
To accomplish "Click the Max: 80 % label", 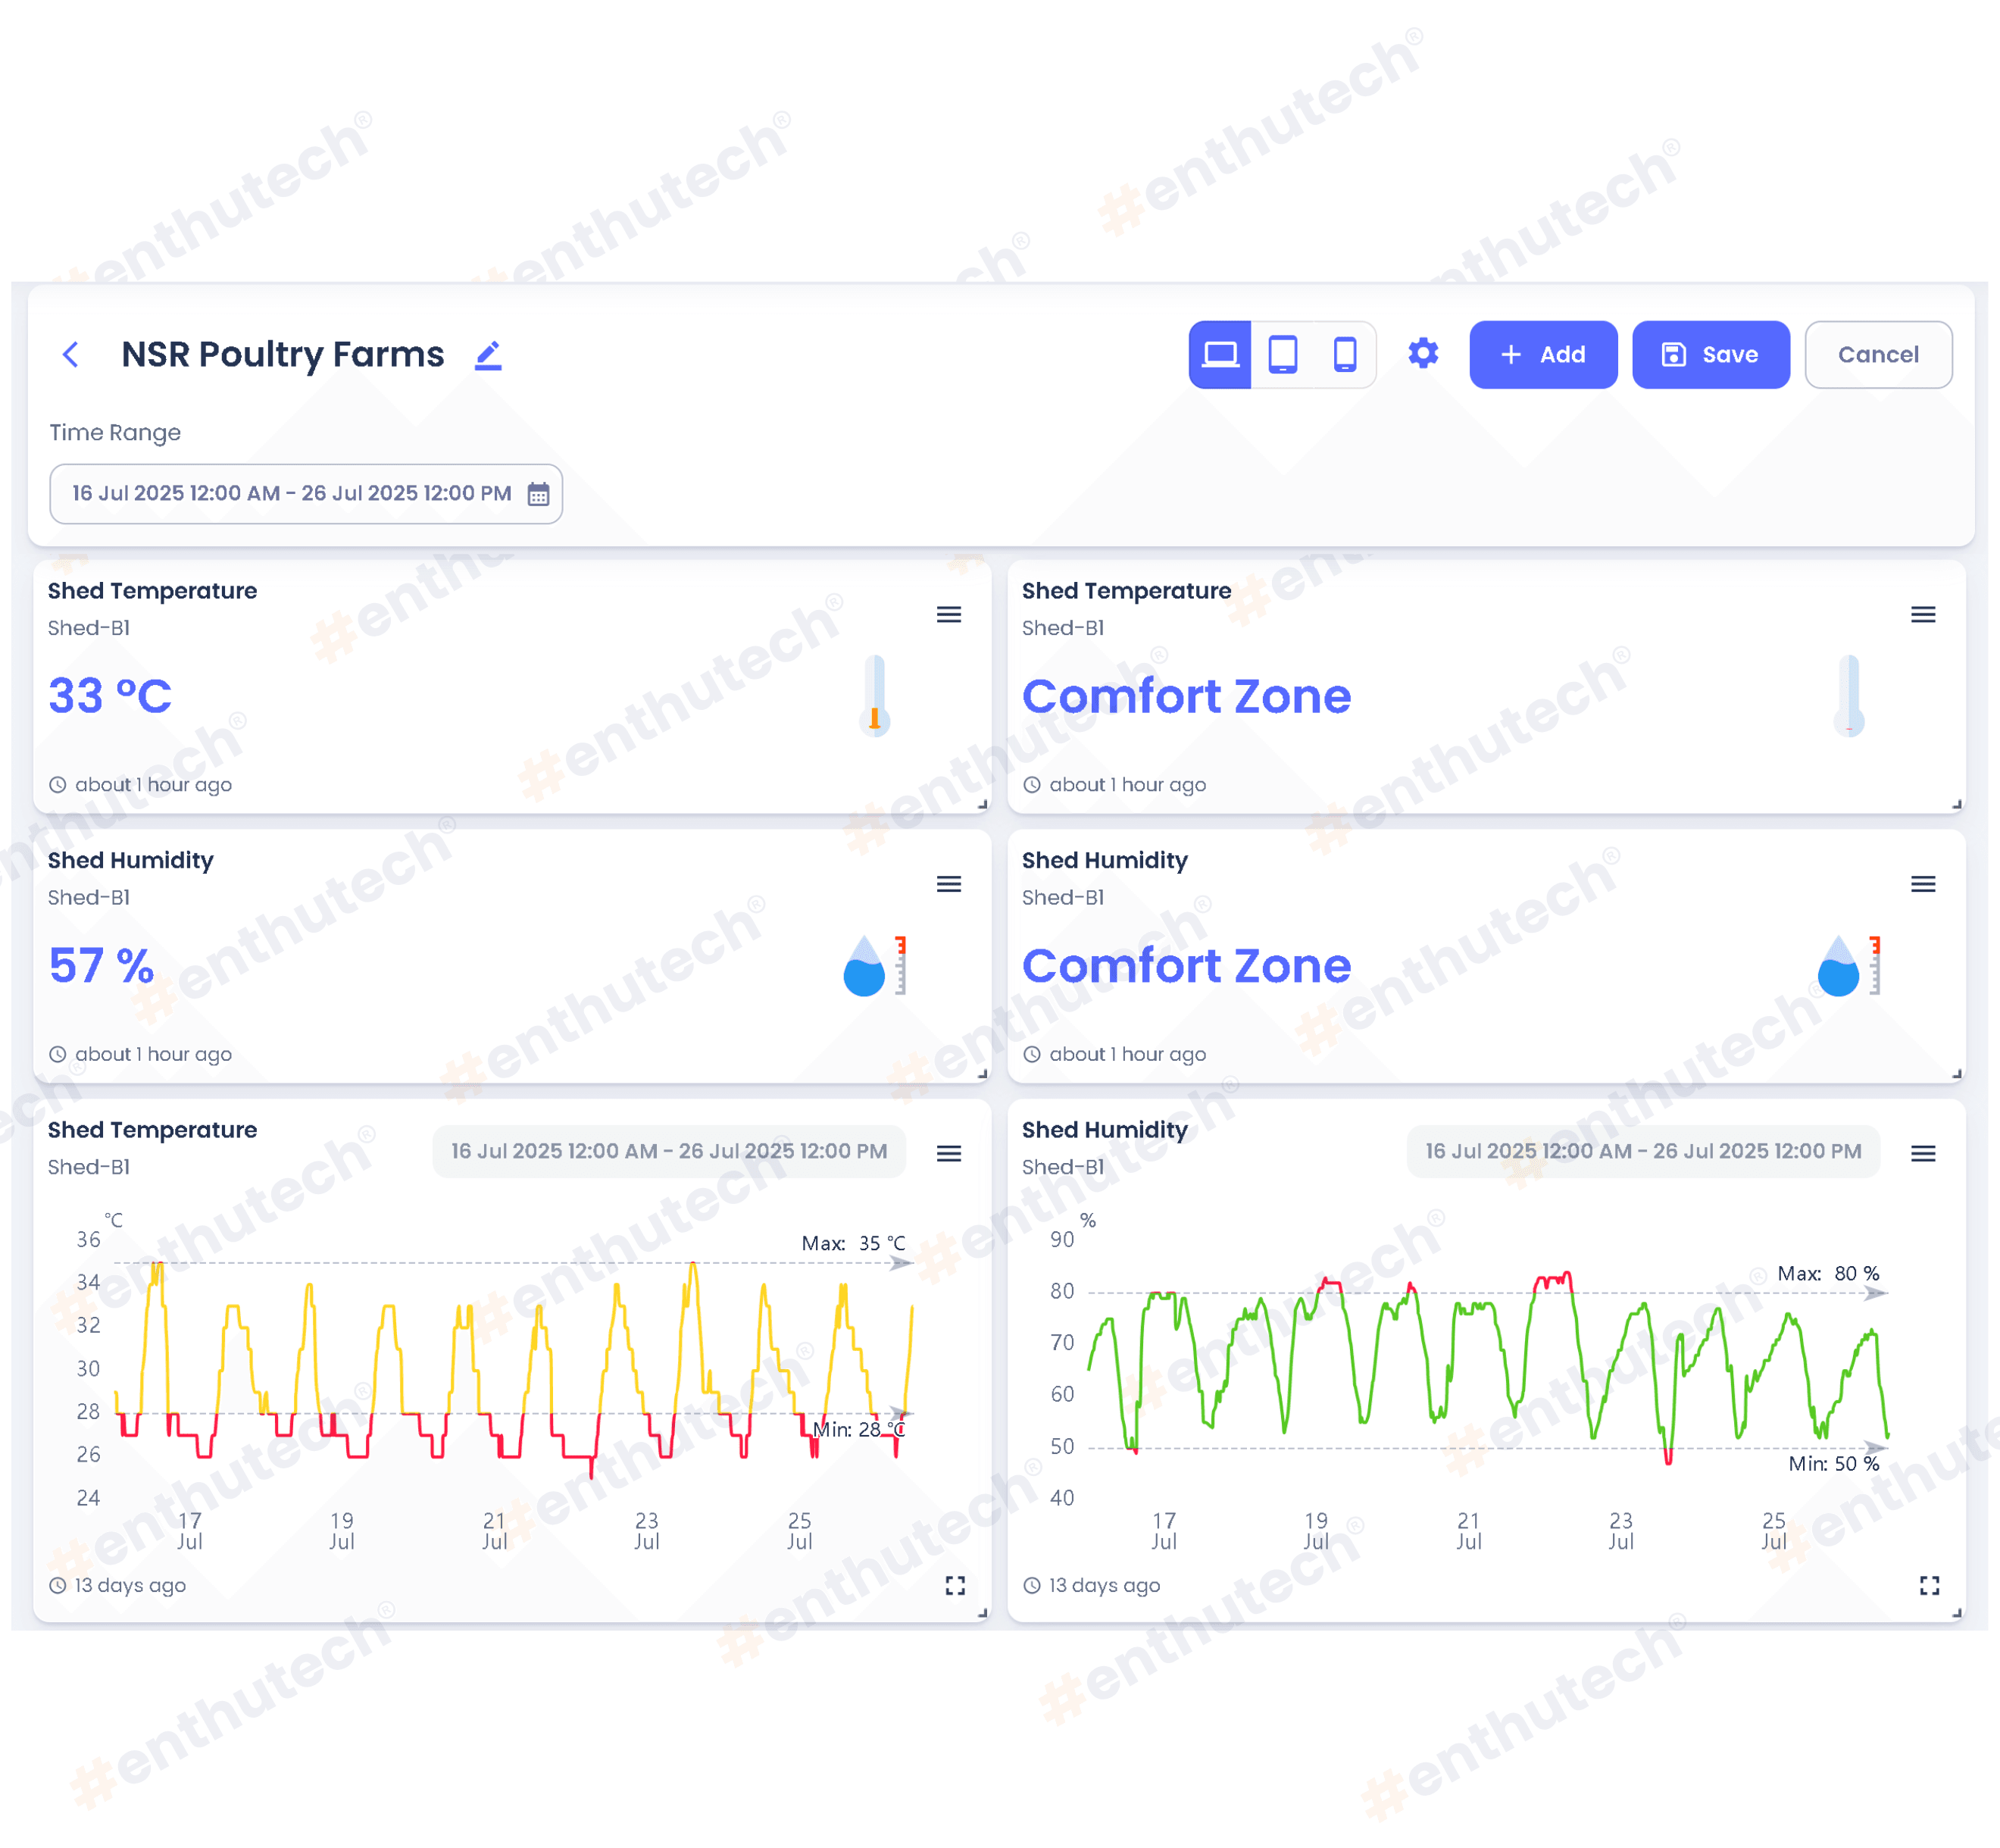I will coord(1828,1273).
